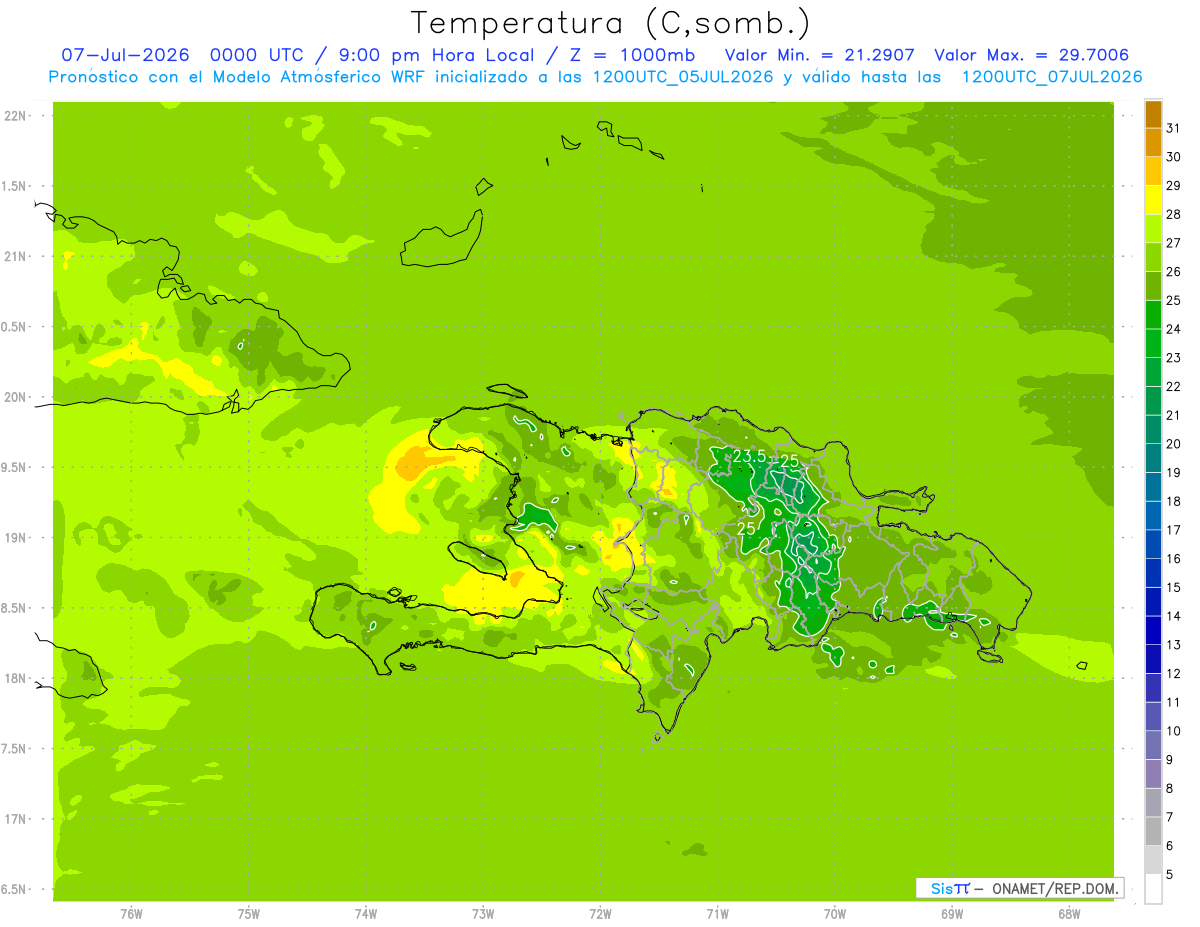Click the "23.5" contour label on map

tap(750, 456)
